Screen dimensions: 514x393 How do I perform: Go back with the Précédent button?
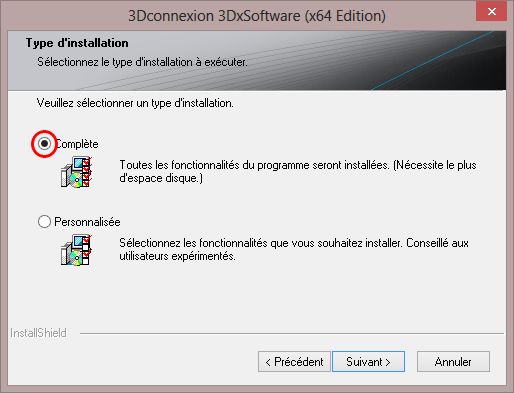[294, 362]
